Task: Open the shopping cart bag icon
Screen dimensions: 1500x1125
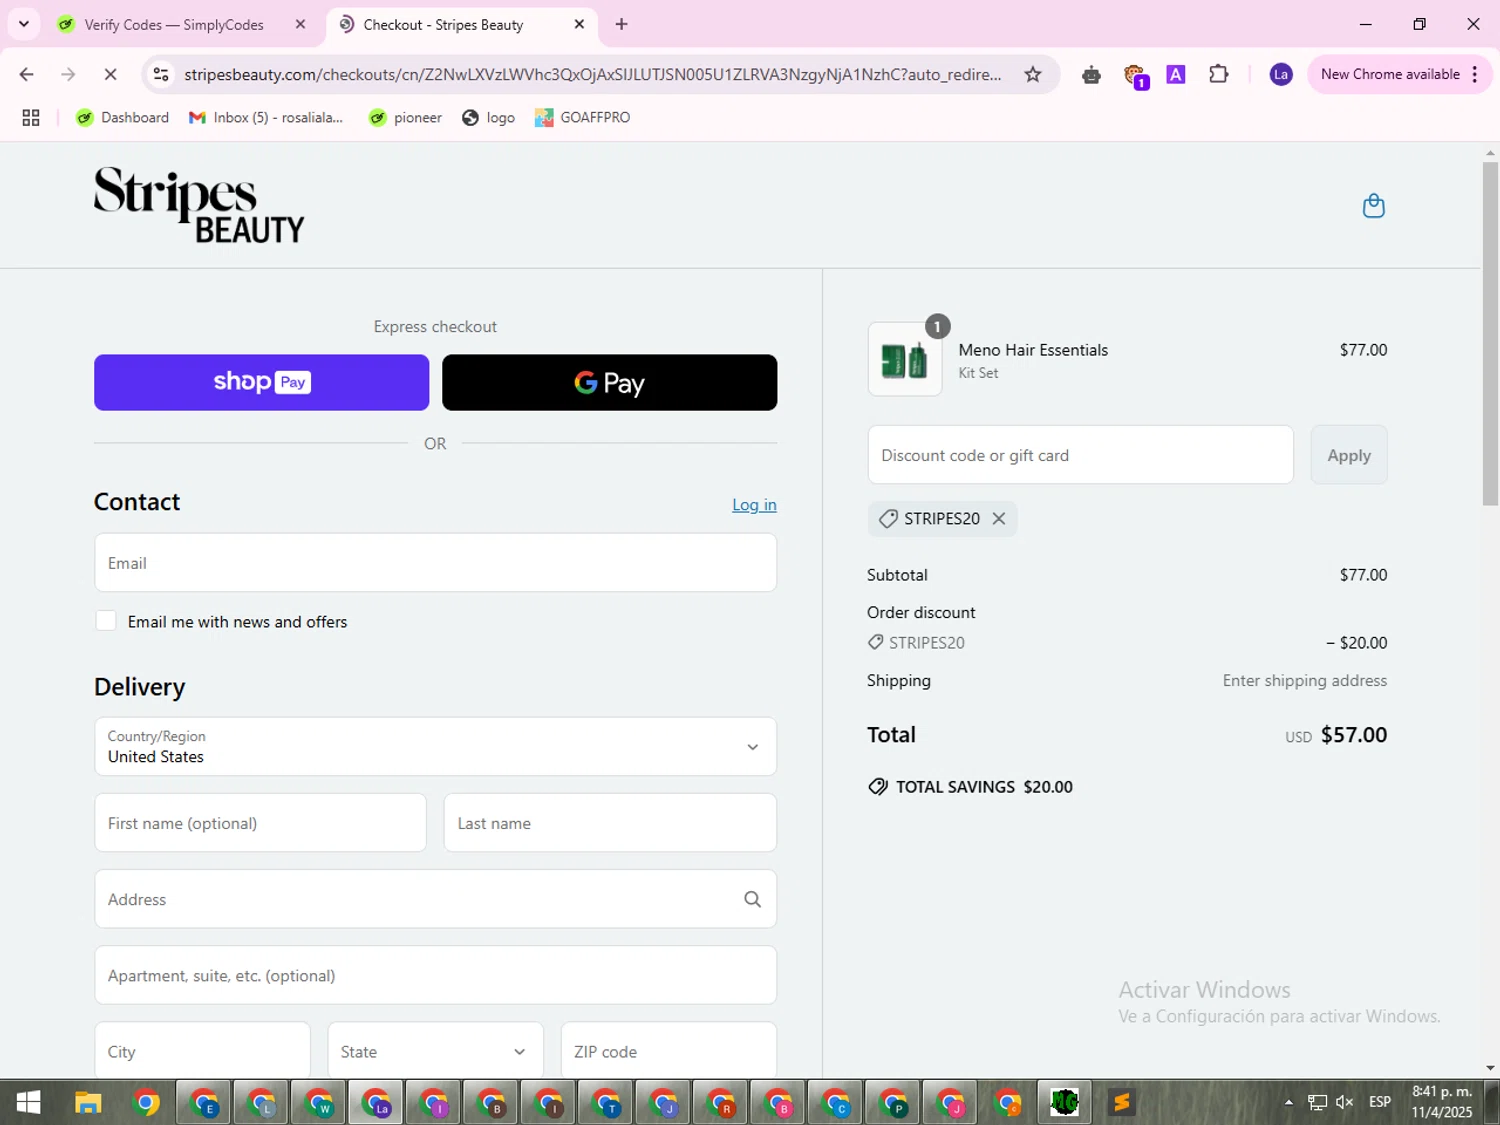Action: (1373, 206)
